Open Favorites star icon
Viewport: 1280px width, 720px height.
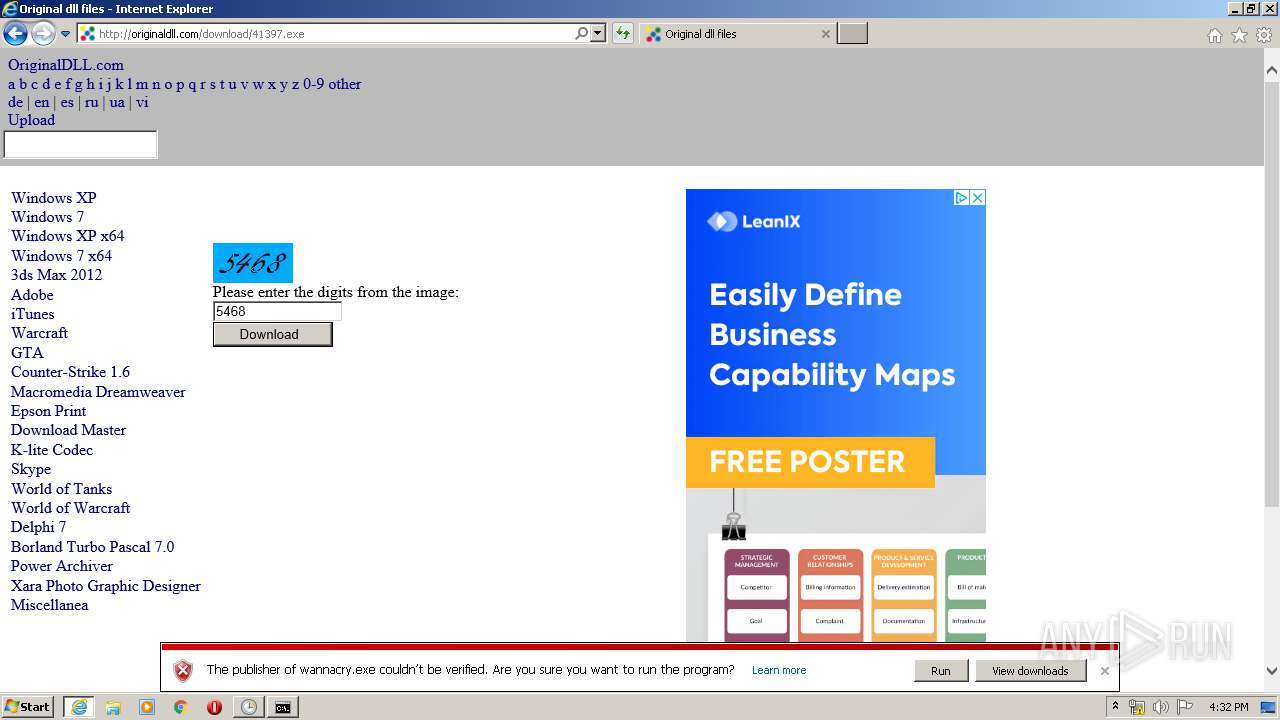[x=1239, y=35]
